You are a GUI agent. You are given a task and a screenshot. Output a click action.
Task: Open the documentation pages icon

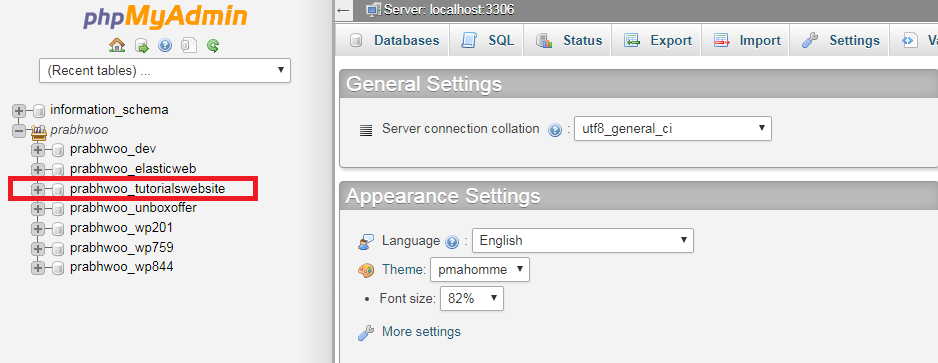pyautogui.click(x=189, y=45)
